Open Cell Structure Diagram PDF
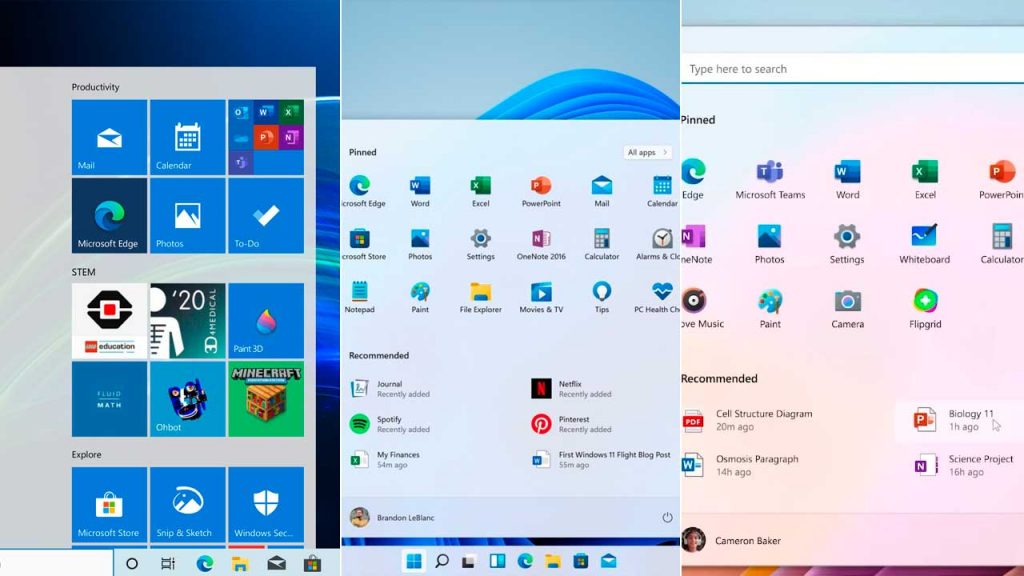Viewport: 1024px width, 576px height. (x=748, y=420)
